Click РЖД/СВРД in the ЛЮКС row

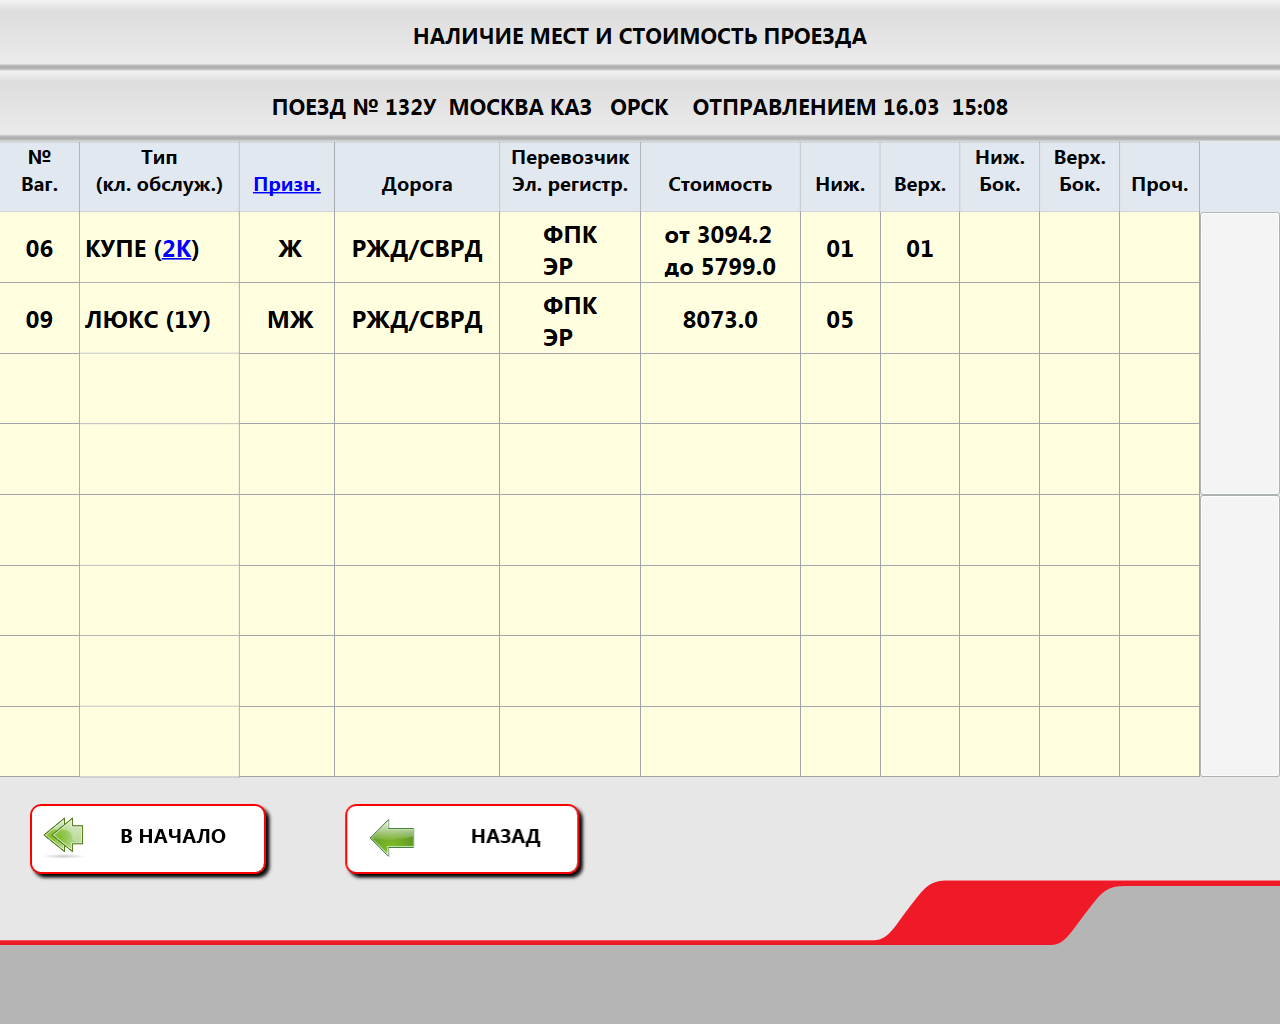(417, 320)
